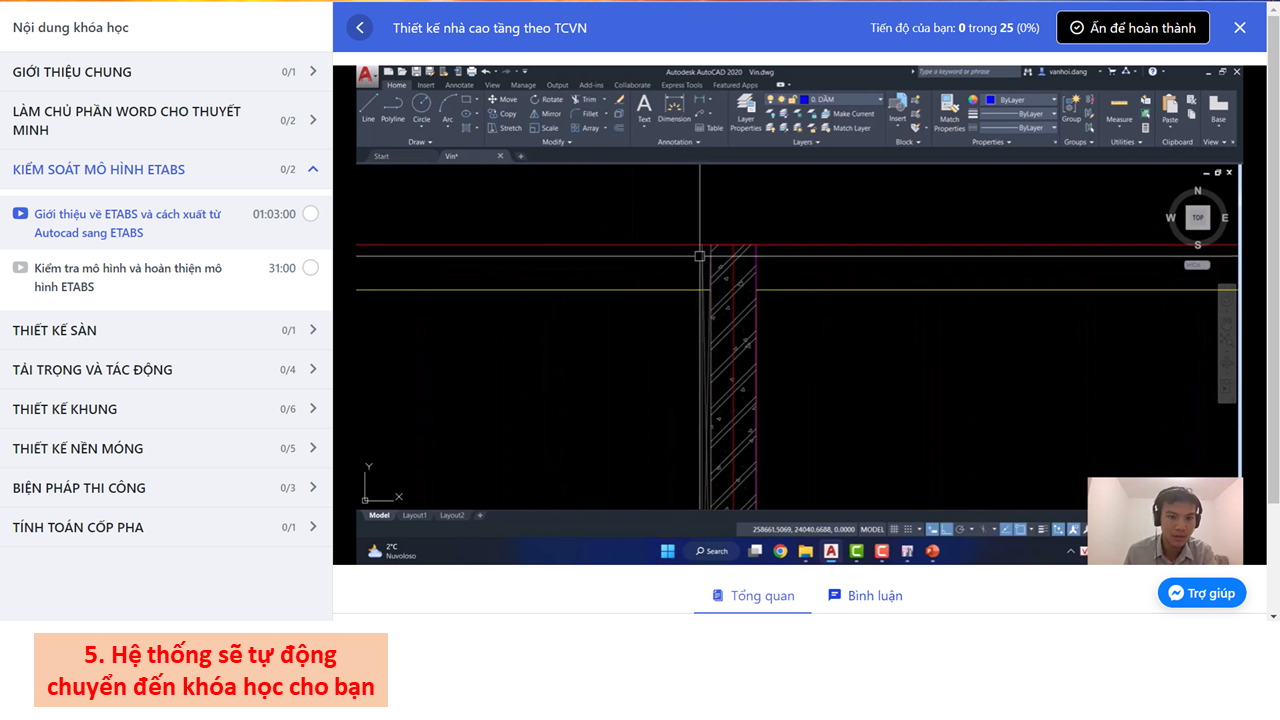
Task: Open lesson Kiểm tra mô hình và hoàn thiện
Action: tap(128, 277)
